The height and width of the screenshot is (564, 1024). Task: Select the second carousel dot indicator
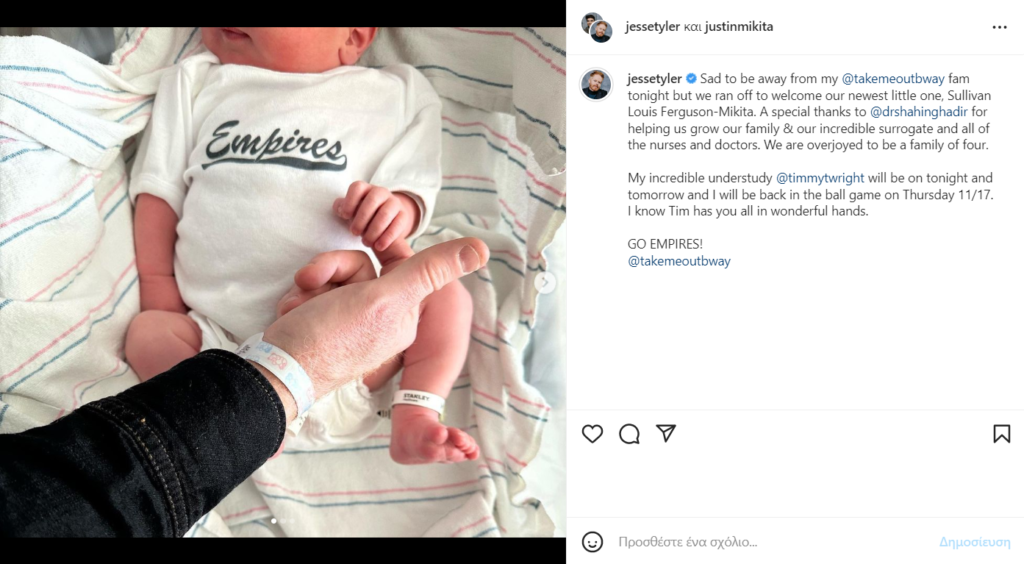(283, 521)
